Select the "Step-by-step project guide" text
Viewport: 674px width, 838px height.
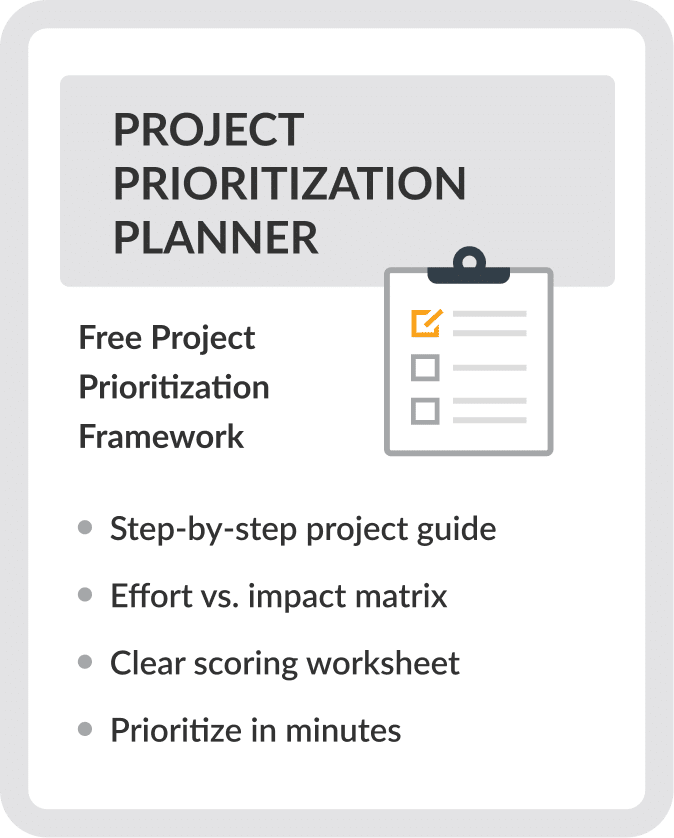tap(303, 528)
